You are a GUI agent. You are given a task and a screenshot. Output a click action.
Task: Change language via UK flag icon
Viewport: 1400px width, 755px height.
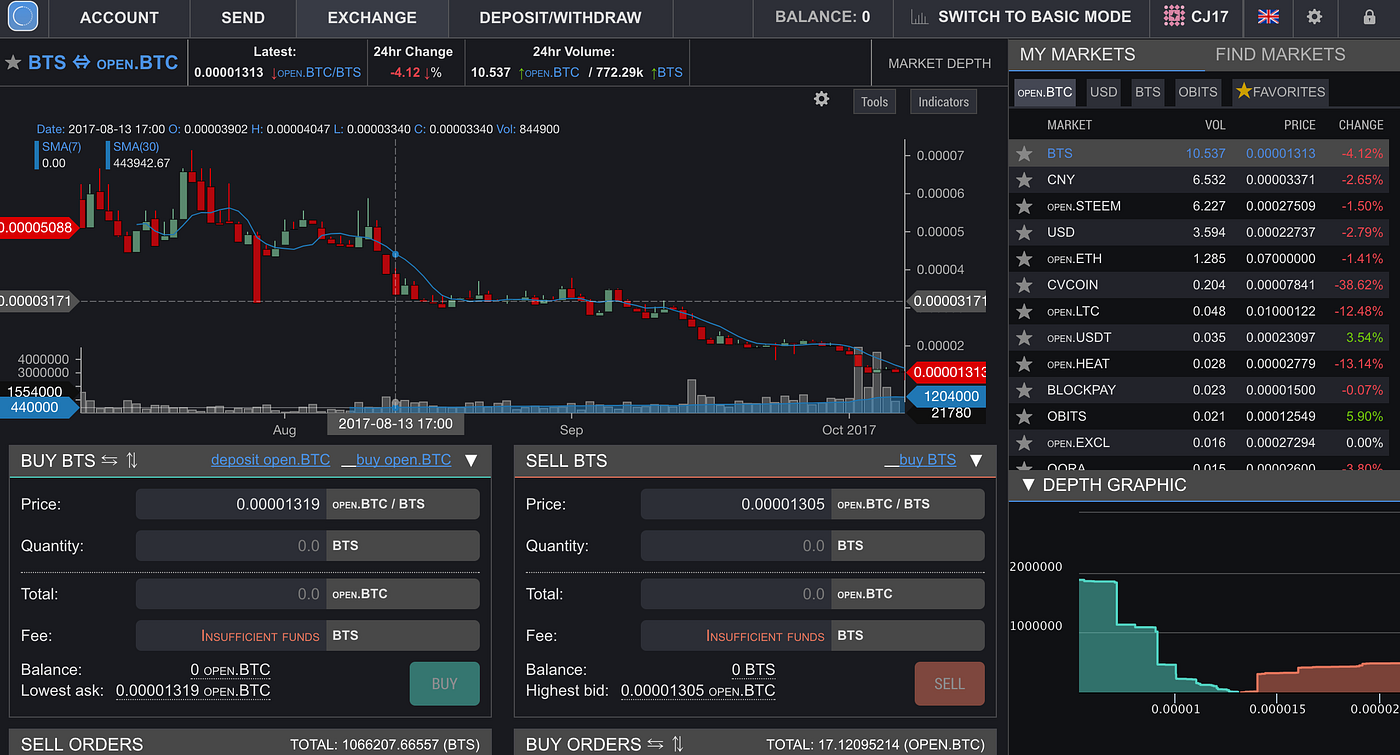click(1268, 17)
